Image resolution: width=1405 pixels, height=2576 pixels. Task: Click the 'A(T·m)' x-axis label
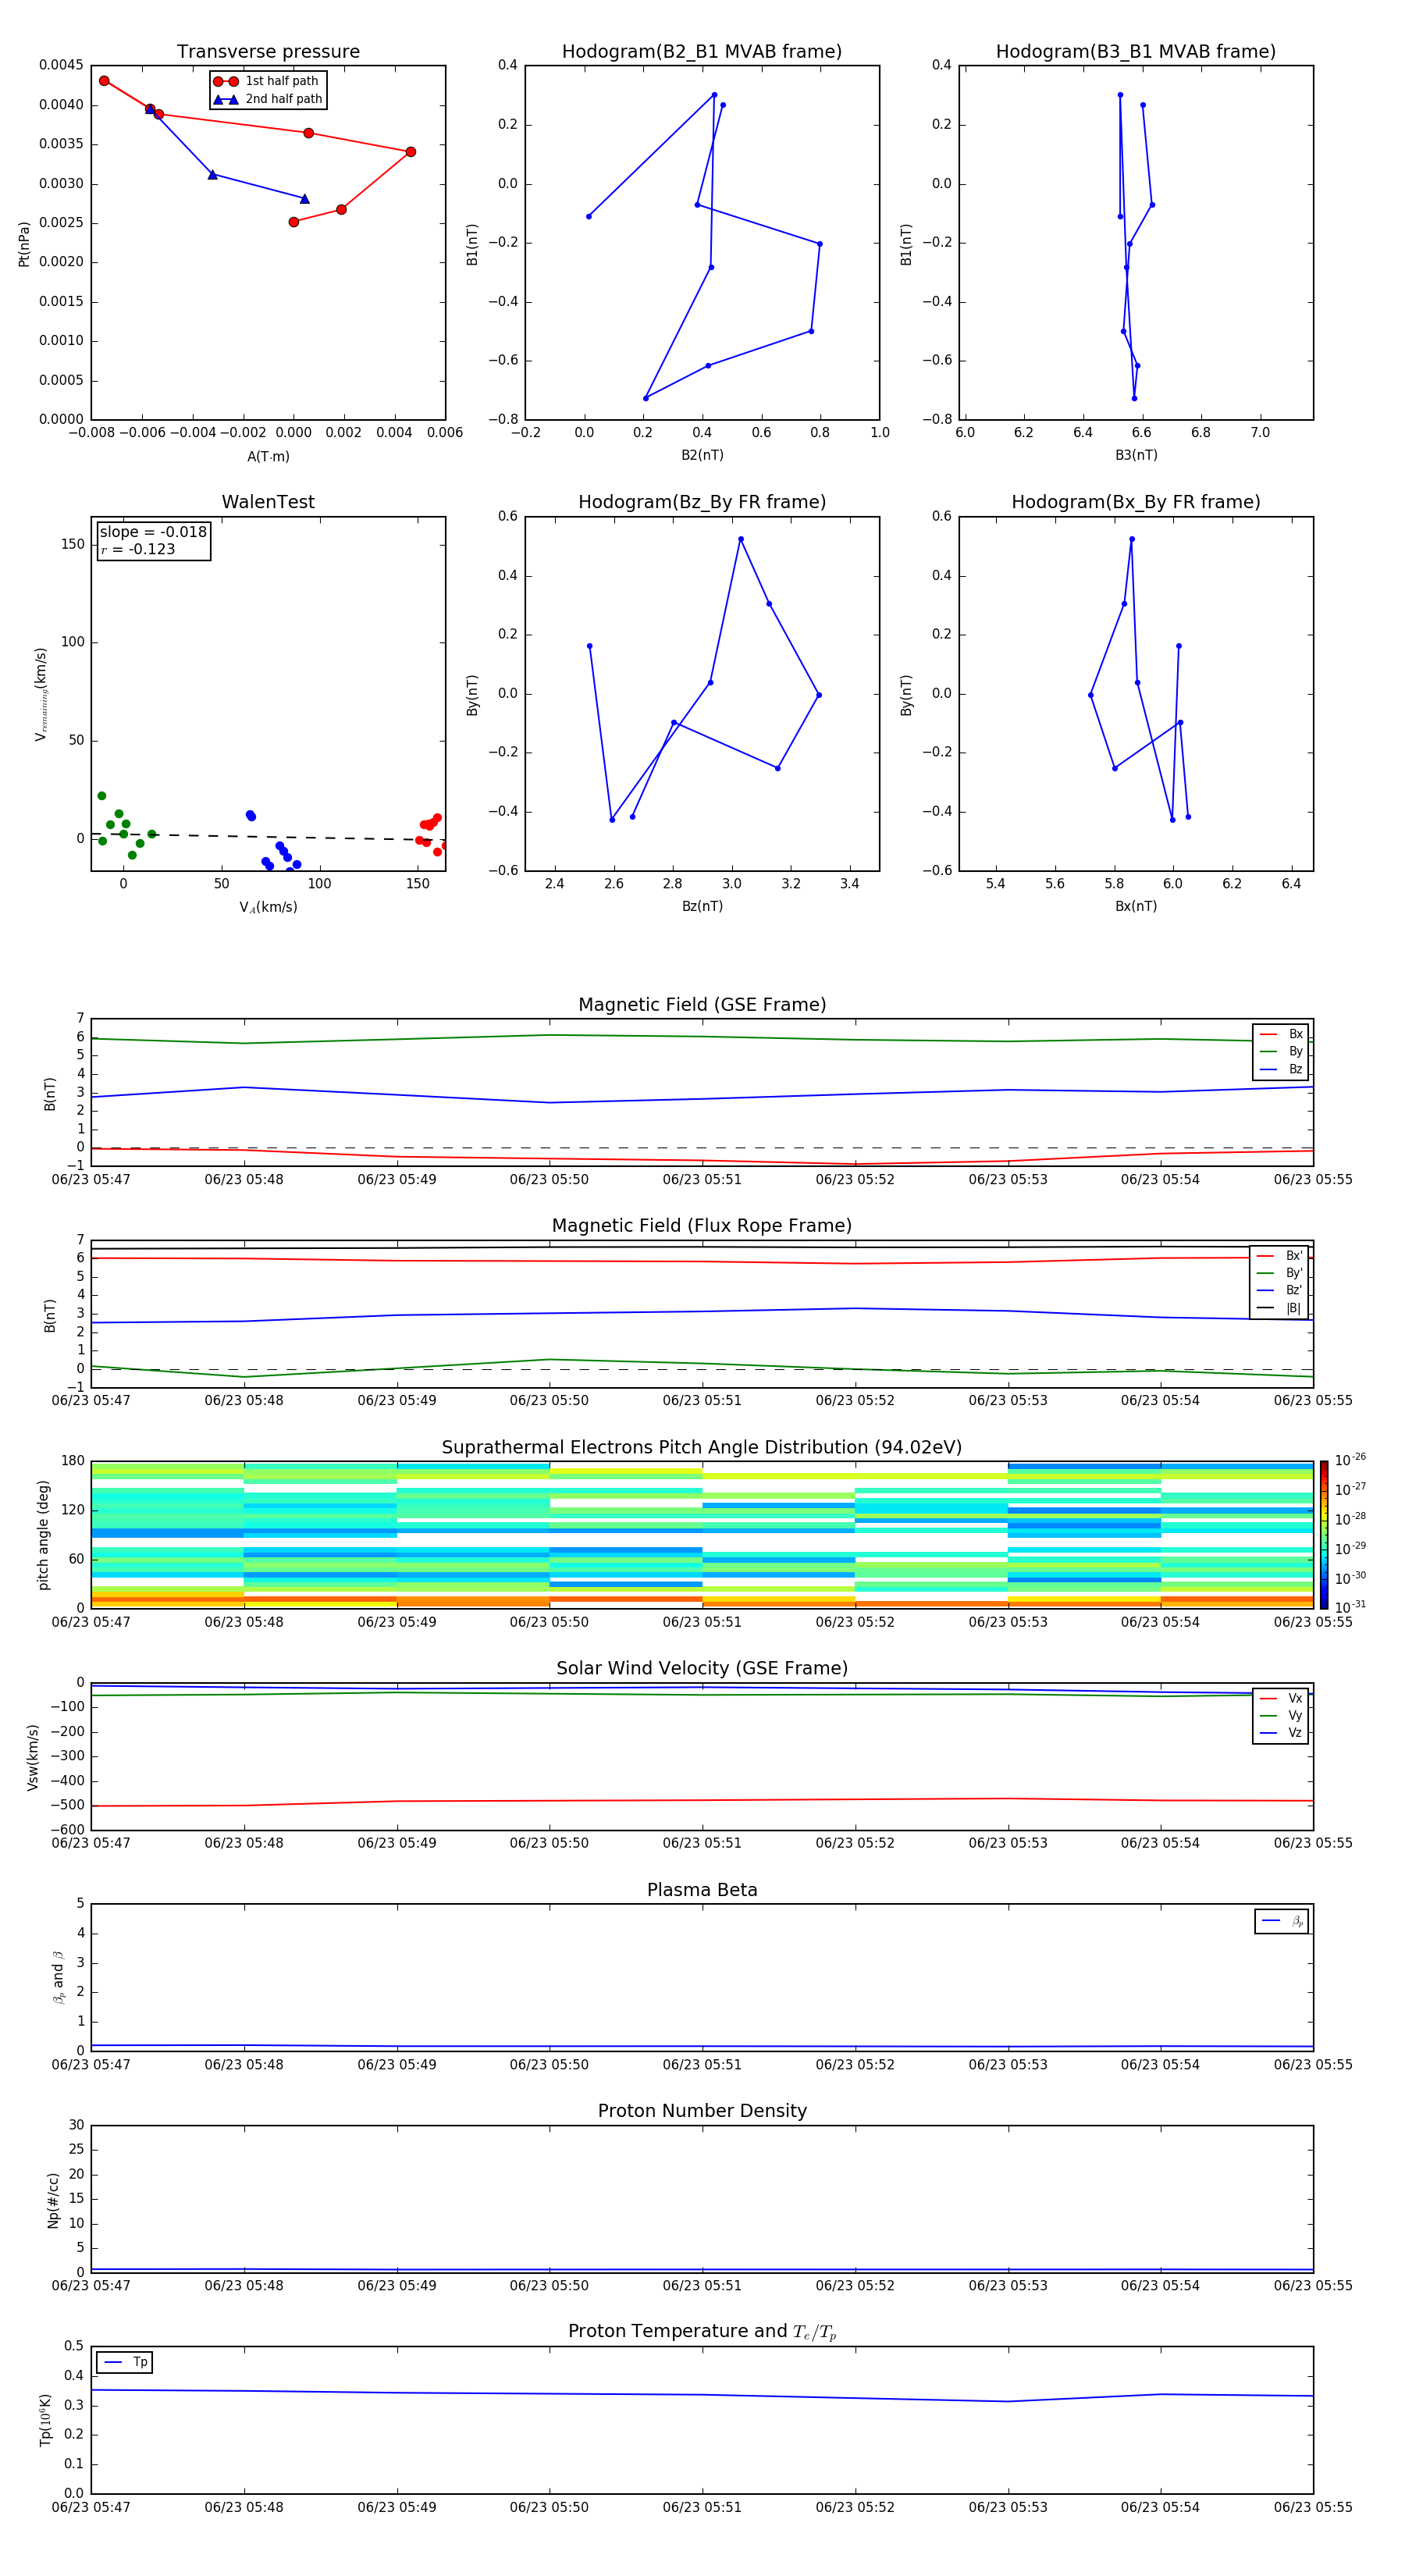click(x=268, y=457)
